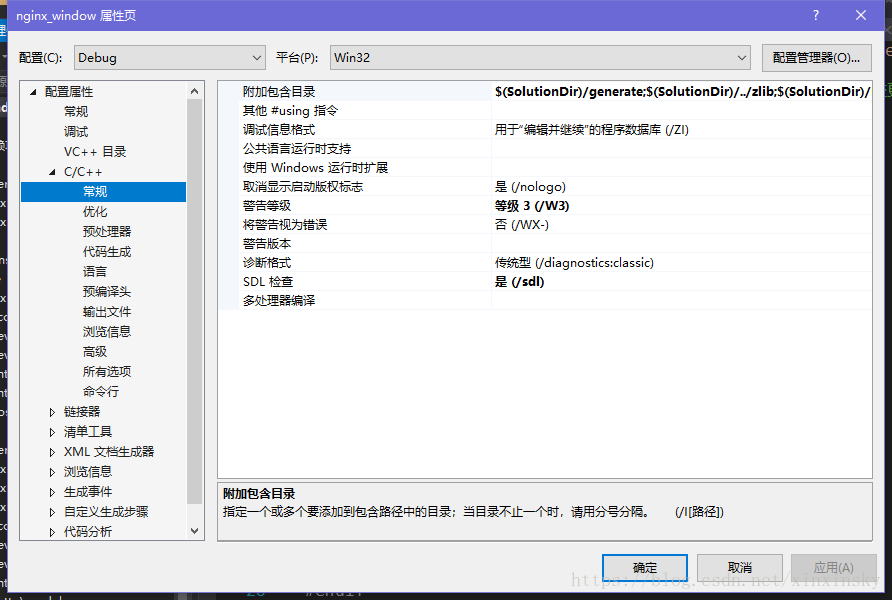The height and width of the screenshot is (600, 892).
Task: Click the 传统型 (/diagnostics:classic) value
Action: (574, 263)
